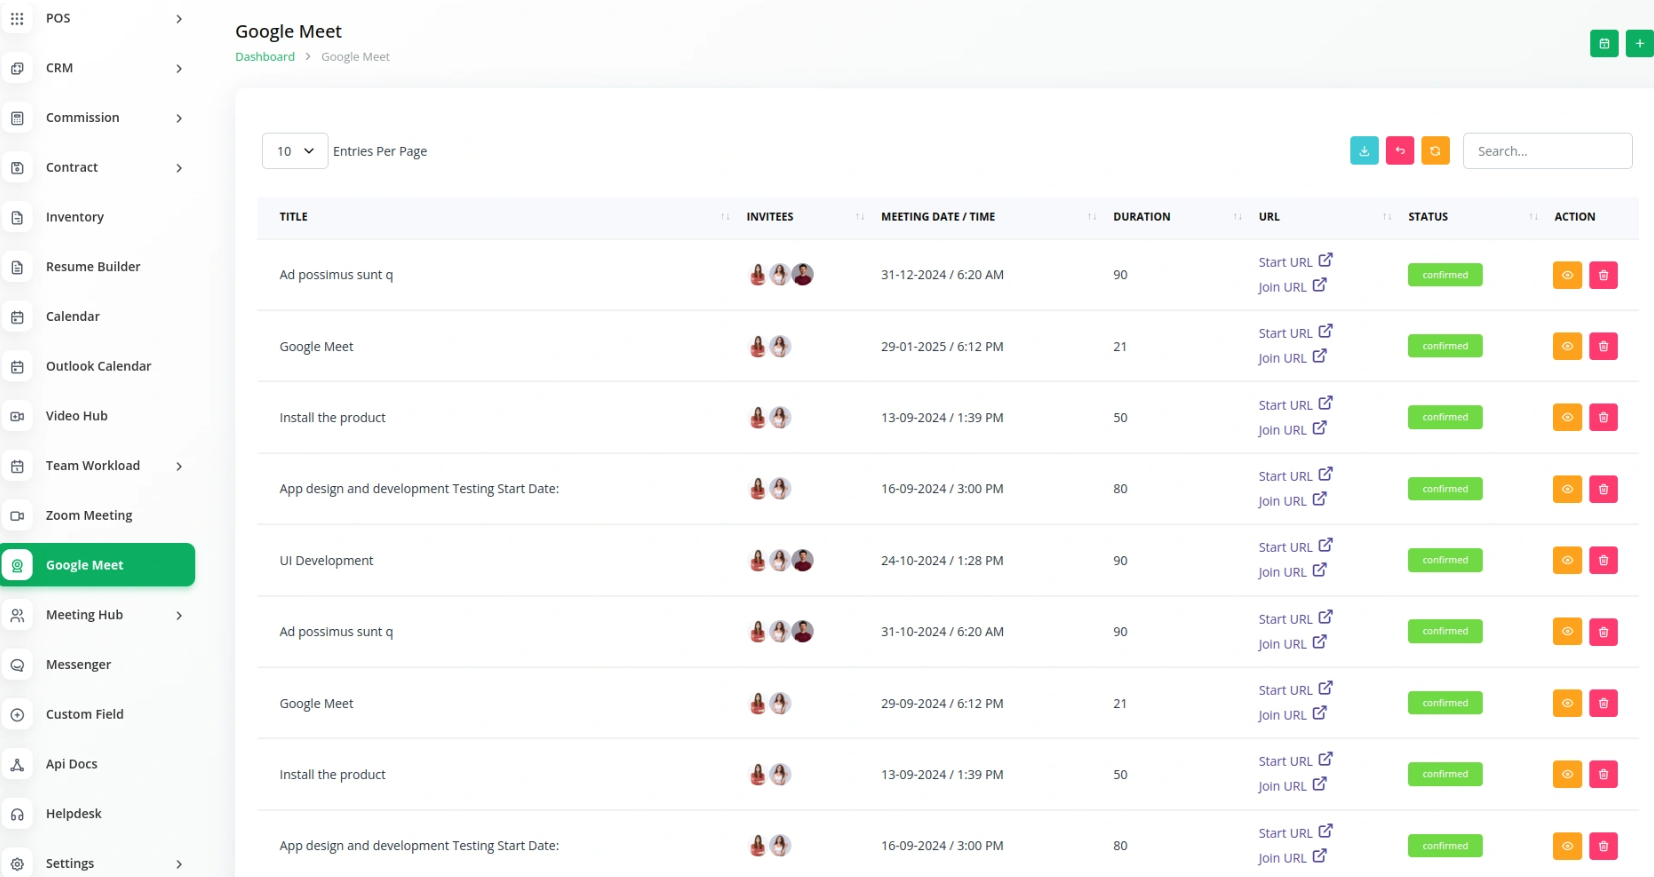1654x877 pixels.
Task: Click the Inventory sidebar icon
Action: [17, 217]
